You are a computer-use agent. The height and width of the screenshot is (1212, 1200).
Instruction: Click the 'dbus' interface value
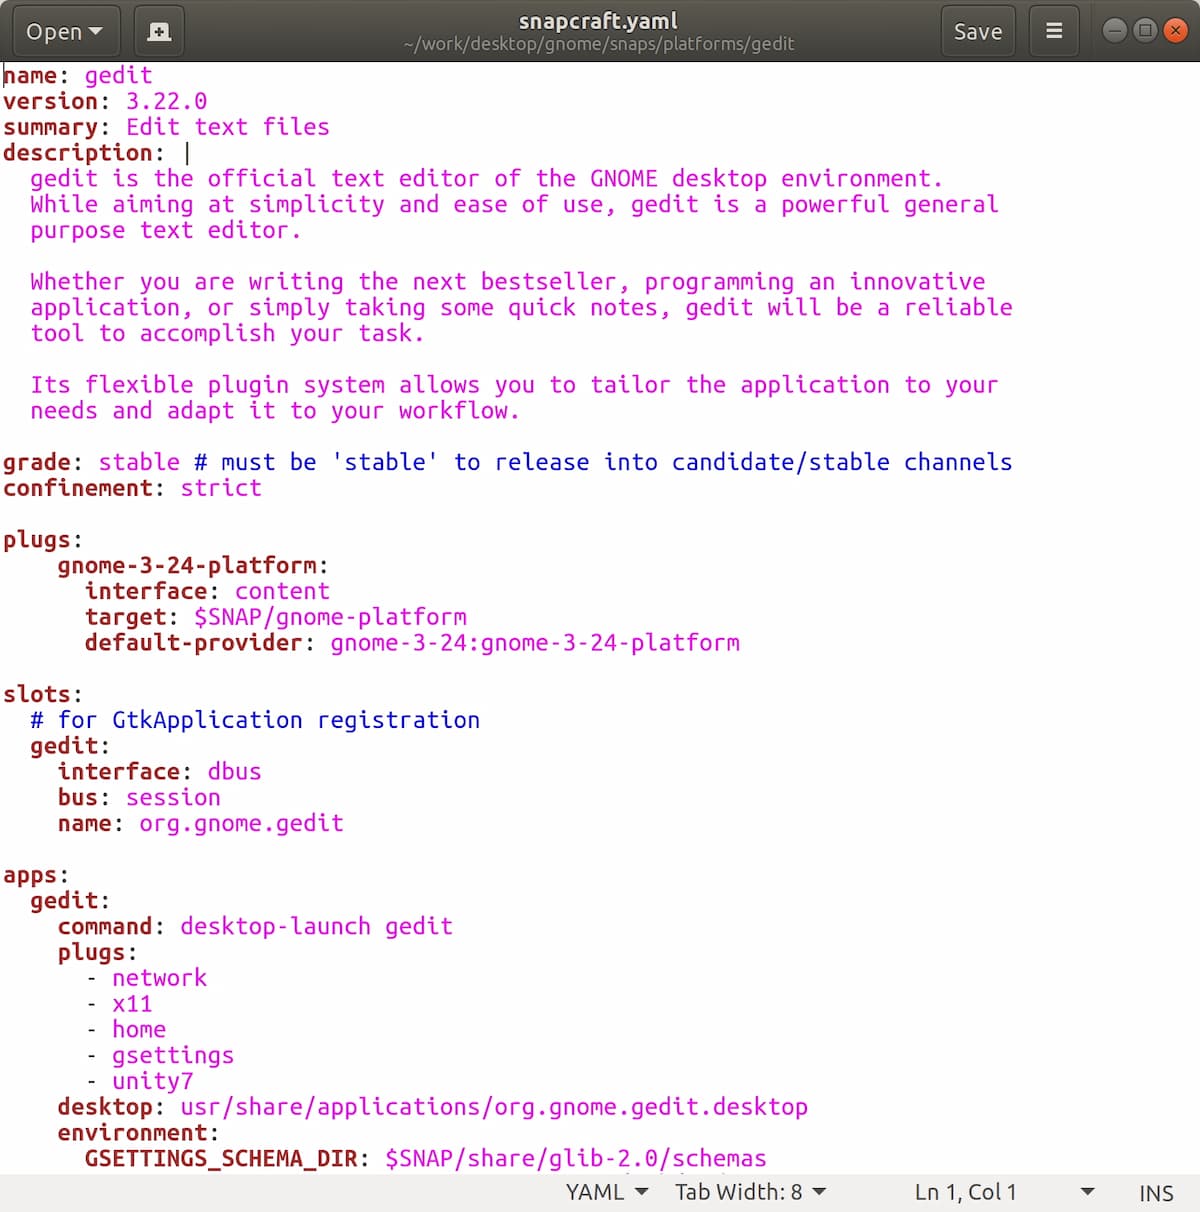click(234, 772)
